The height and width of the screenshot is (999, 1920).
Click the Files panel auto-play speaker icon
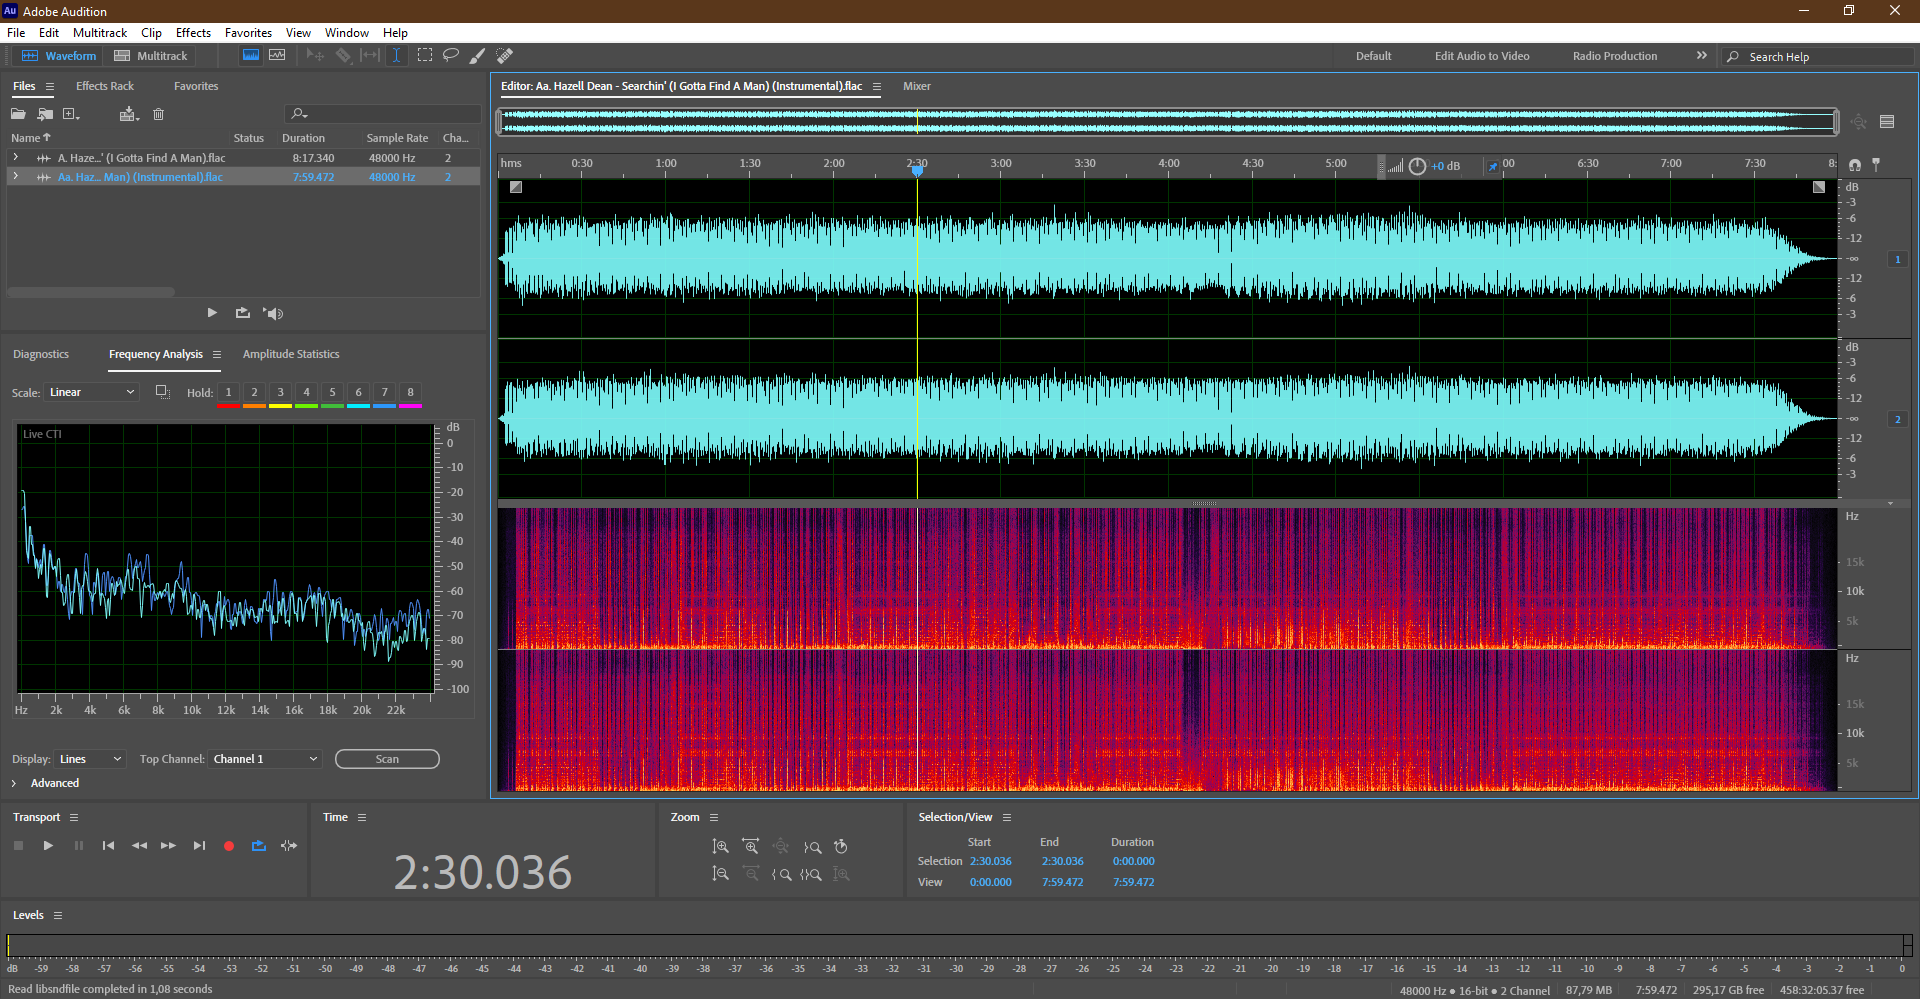[273, 313]
